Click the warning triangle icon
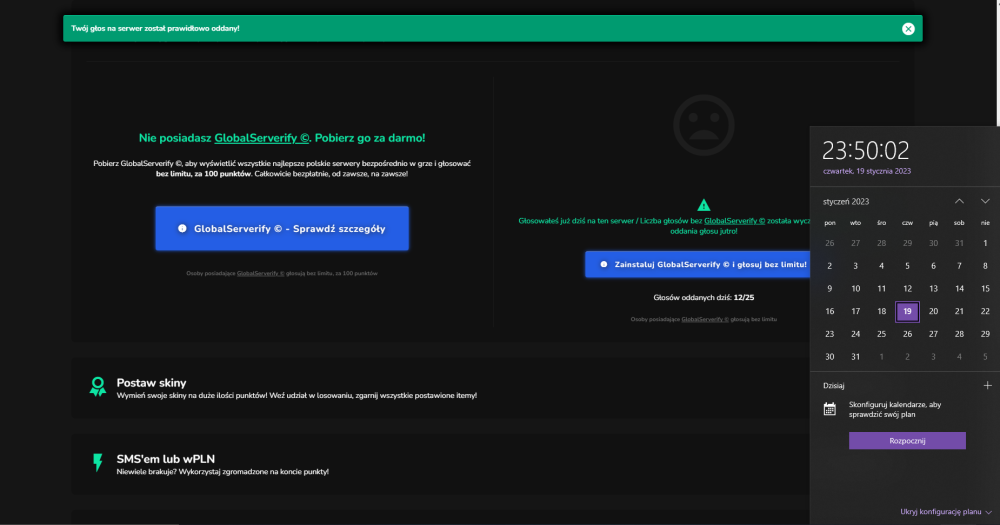Screen dimensions: 1000x525 pyautogui.click(x=703, y=205)
